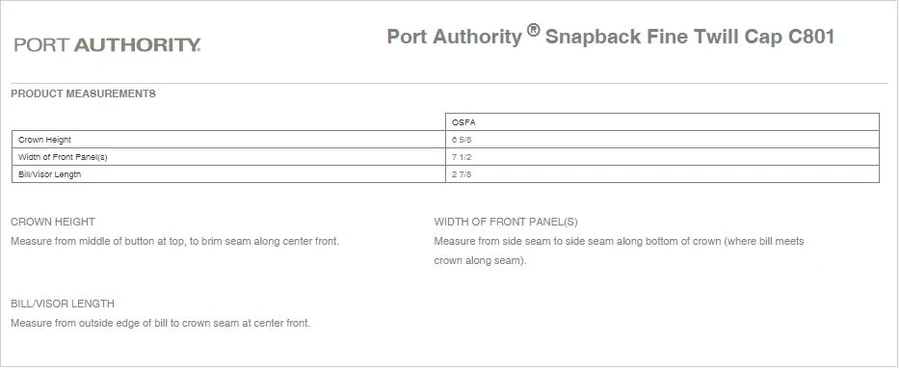This screenshot has height=370, width=900.
Task: Click the Port Authority logo
Action: [107, 45]
